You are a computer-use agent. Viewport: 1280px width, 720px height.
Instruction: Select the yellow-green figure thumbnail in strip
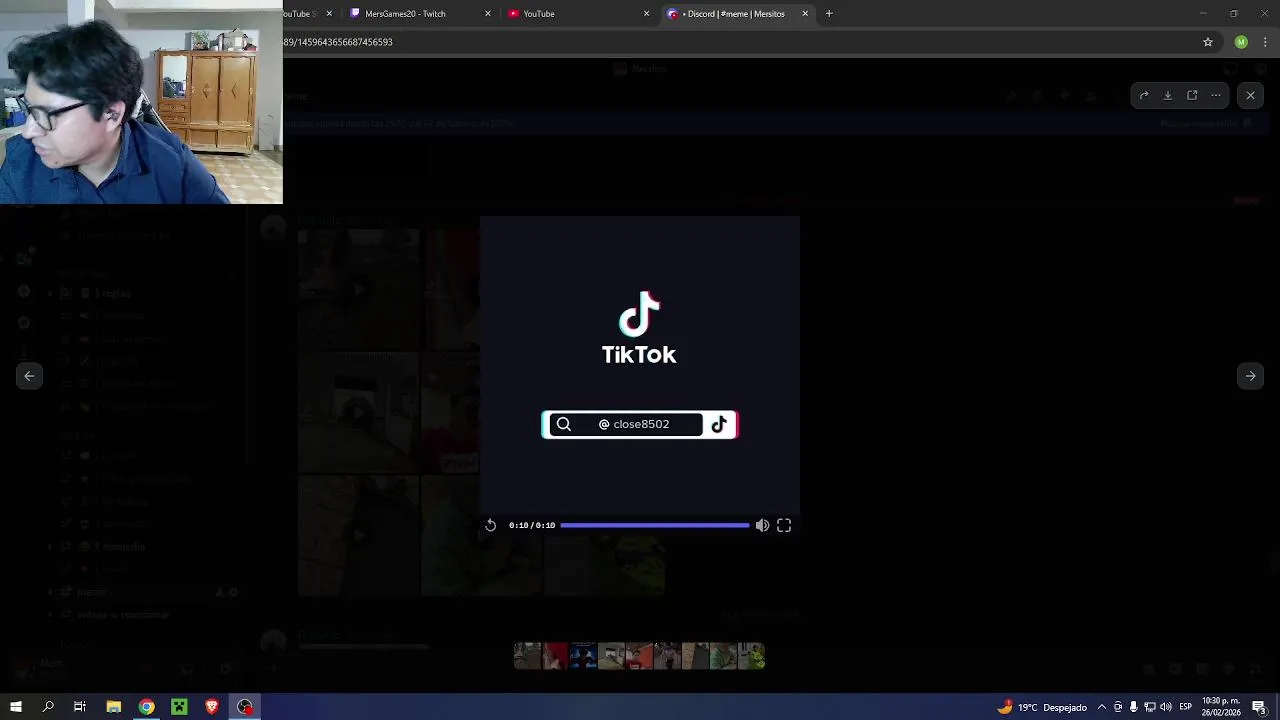751,656
